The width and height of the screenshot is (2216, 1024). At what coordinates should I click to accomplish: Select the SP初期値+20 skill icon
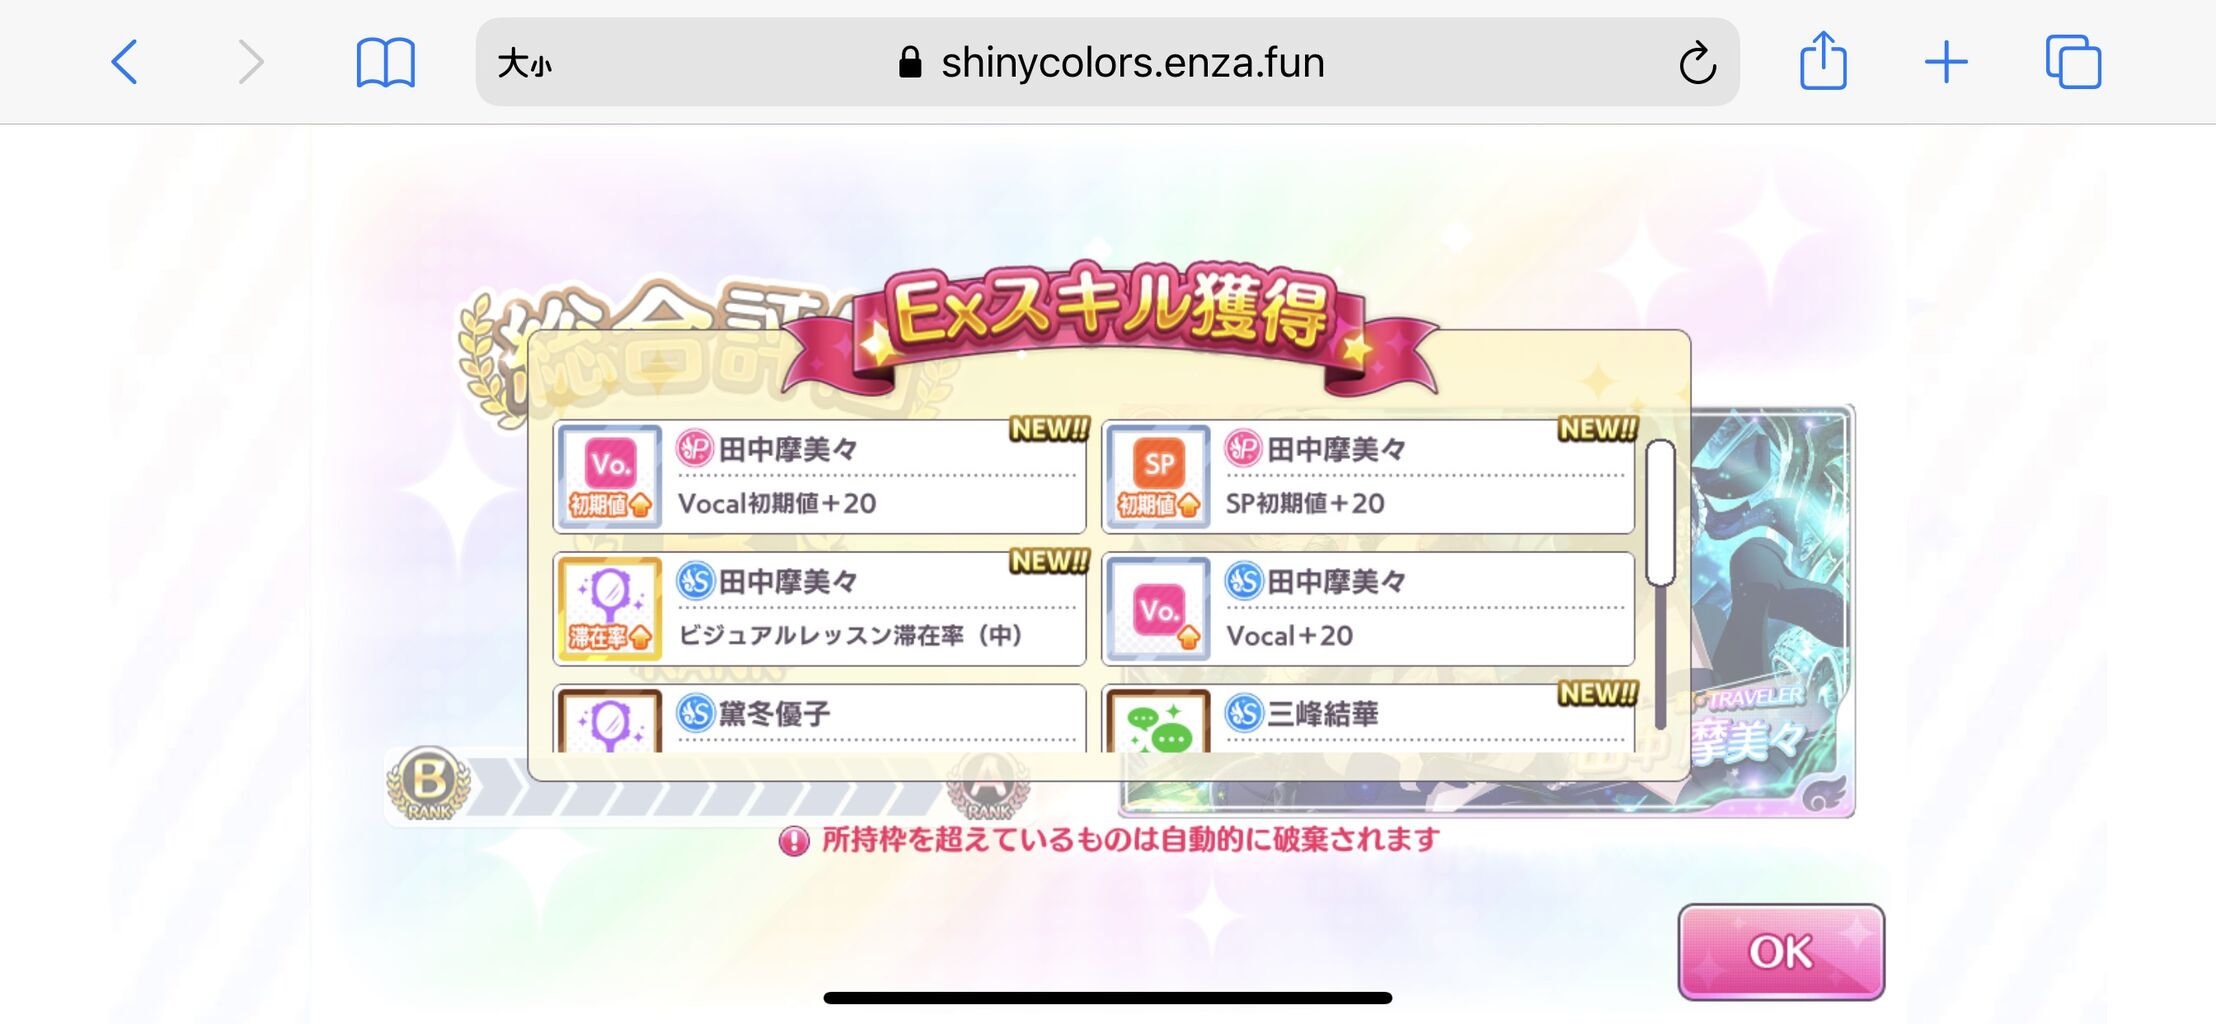(x=1158, y=476)
